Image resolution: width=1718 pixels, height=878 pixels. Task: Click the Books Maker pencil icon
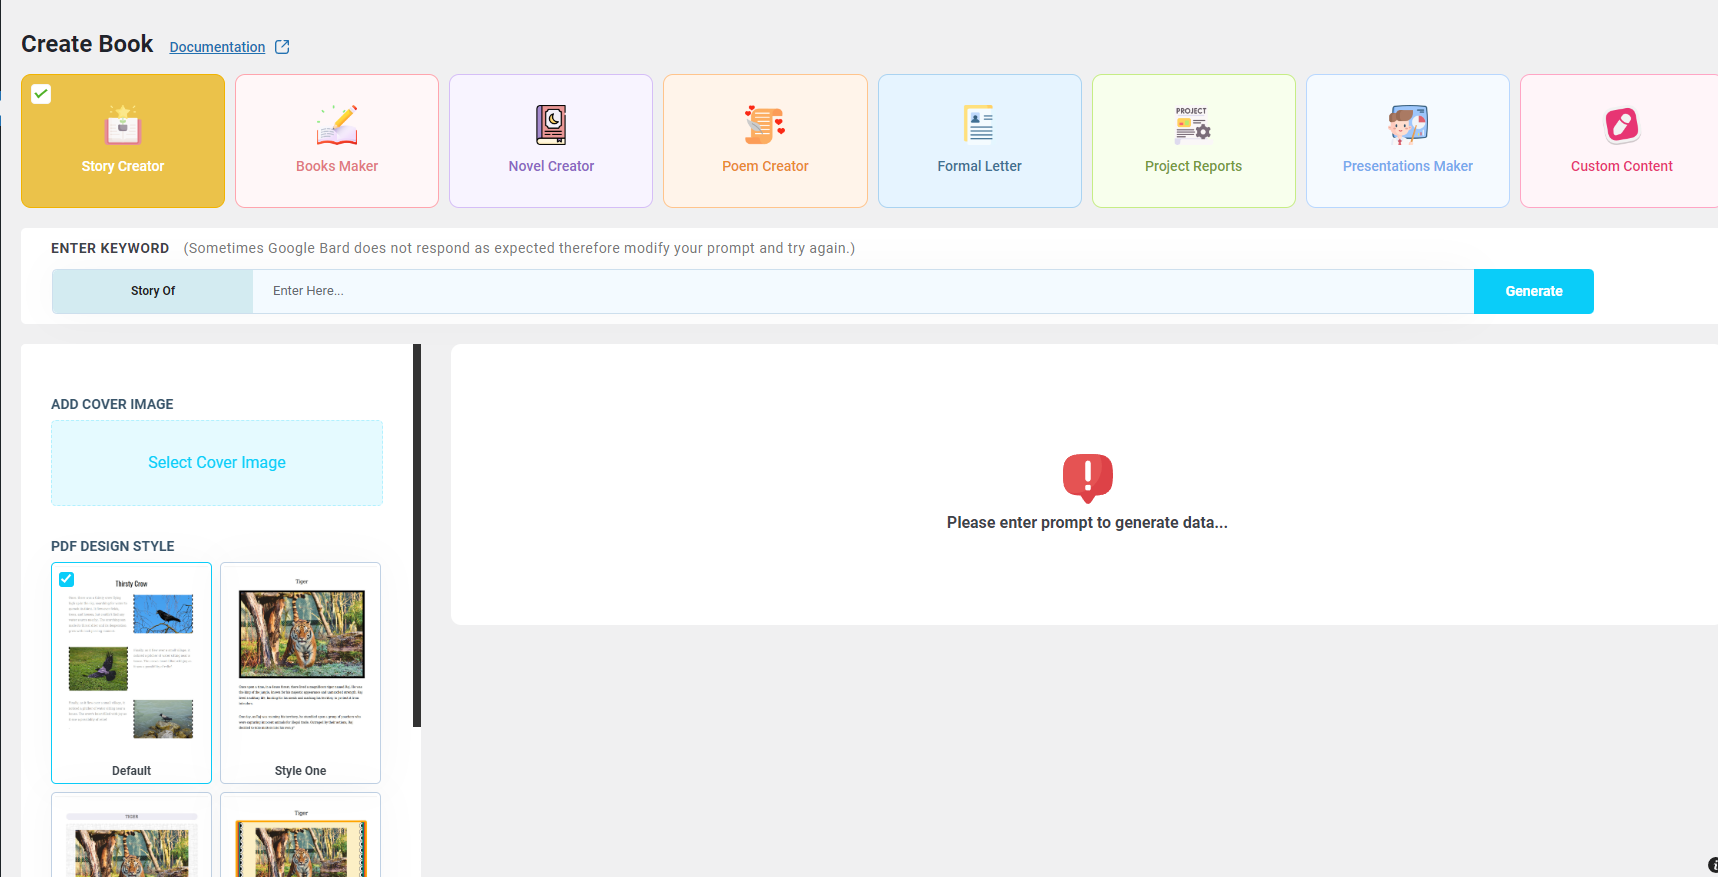tap(337, 125)
